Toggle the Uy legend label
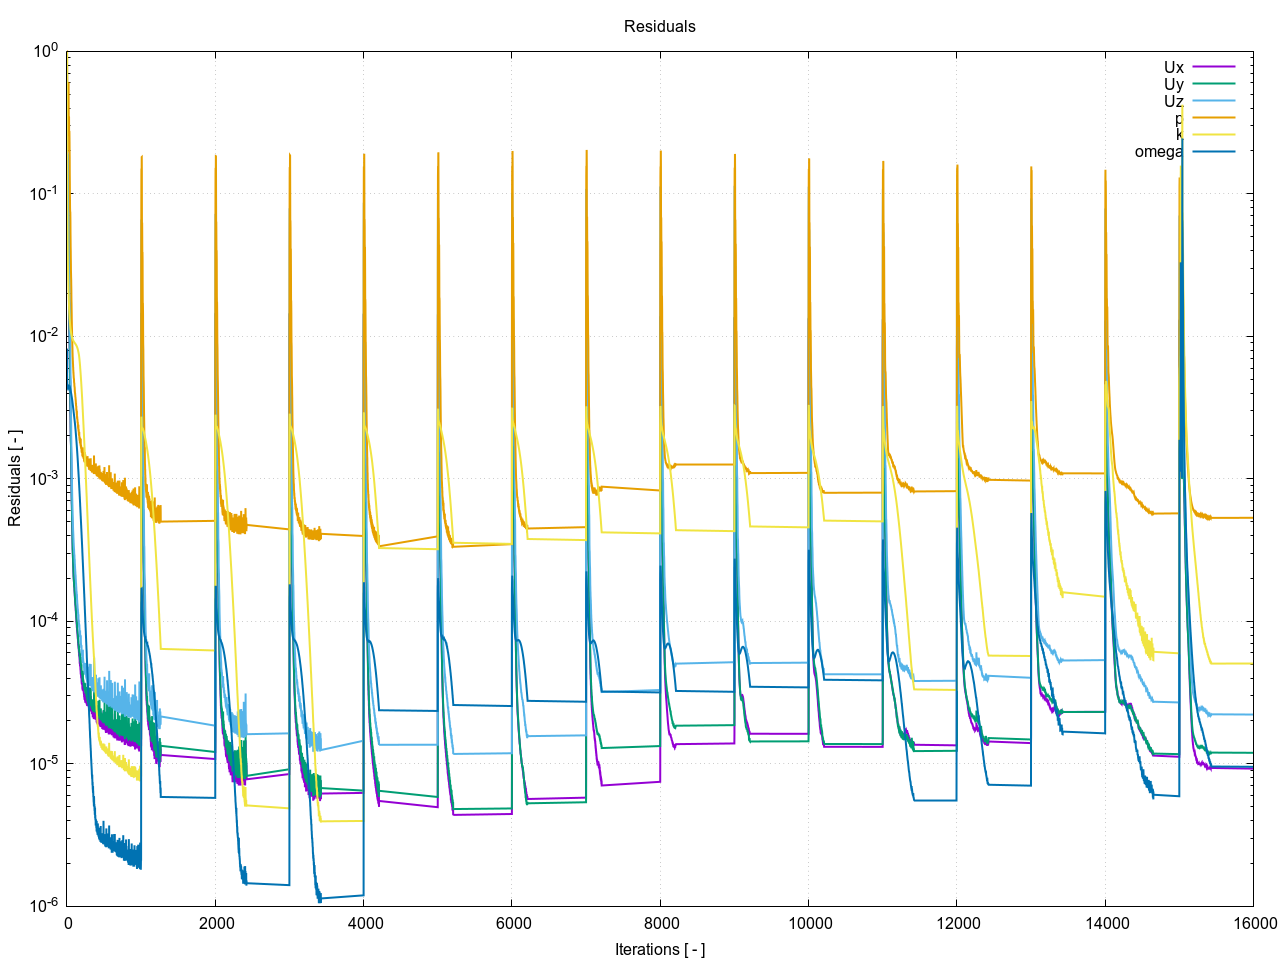Screen dimensions: 1280x960 (x=1173, y=85)
